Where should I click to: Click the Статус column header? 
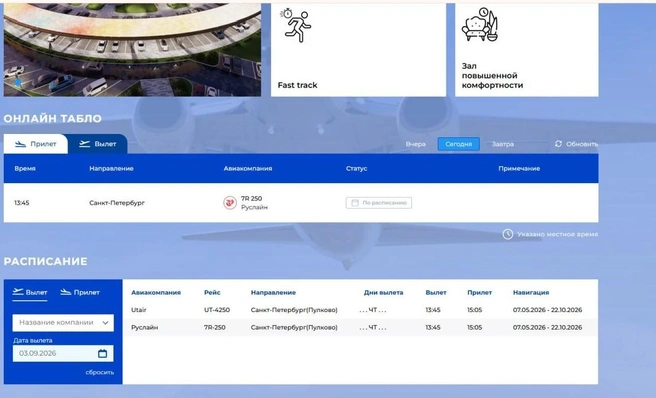[x=356, y=169]
